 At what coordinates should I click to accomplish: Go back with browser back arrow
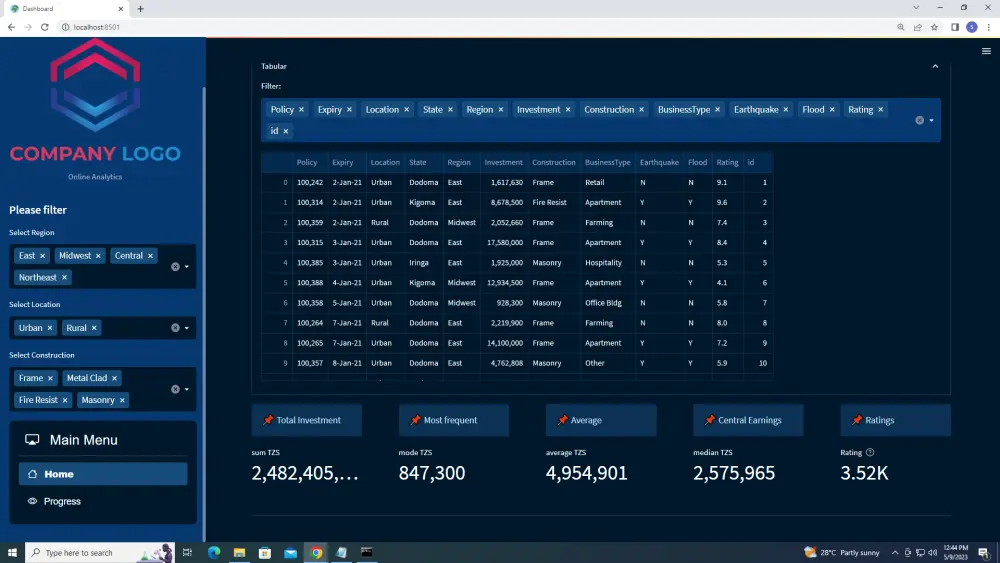tap(11, 27)
